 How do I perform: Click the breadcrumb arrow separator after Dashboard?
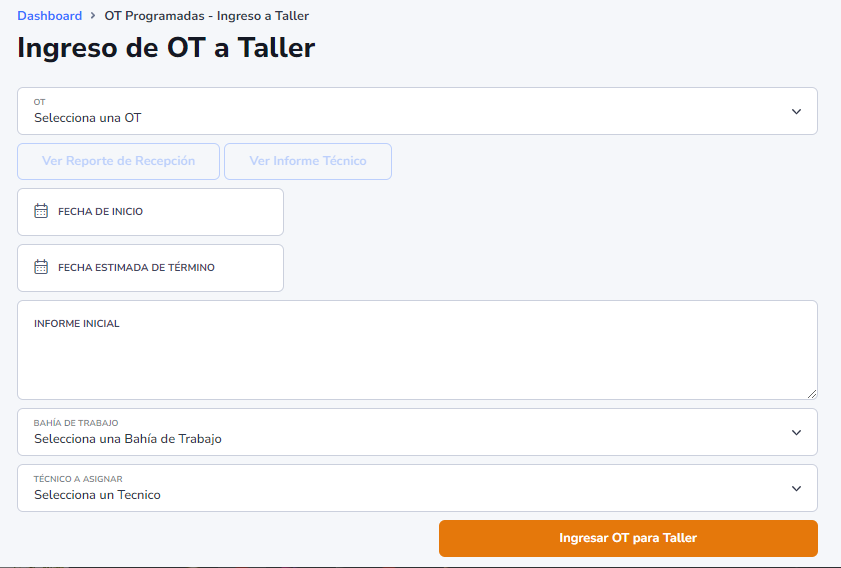tap(93, 16)
